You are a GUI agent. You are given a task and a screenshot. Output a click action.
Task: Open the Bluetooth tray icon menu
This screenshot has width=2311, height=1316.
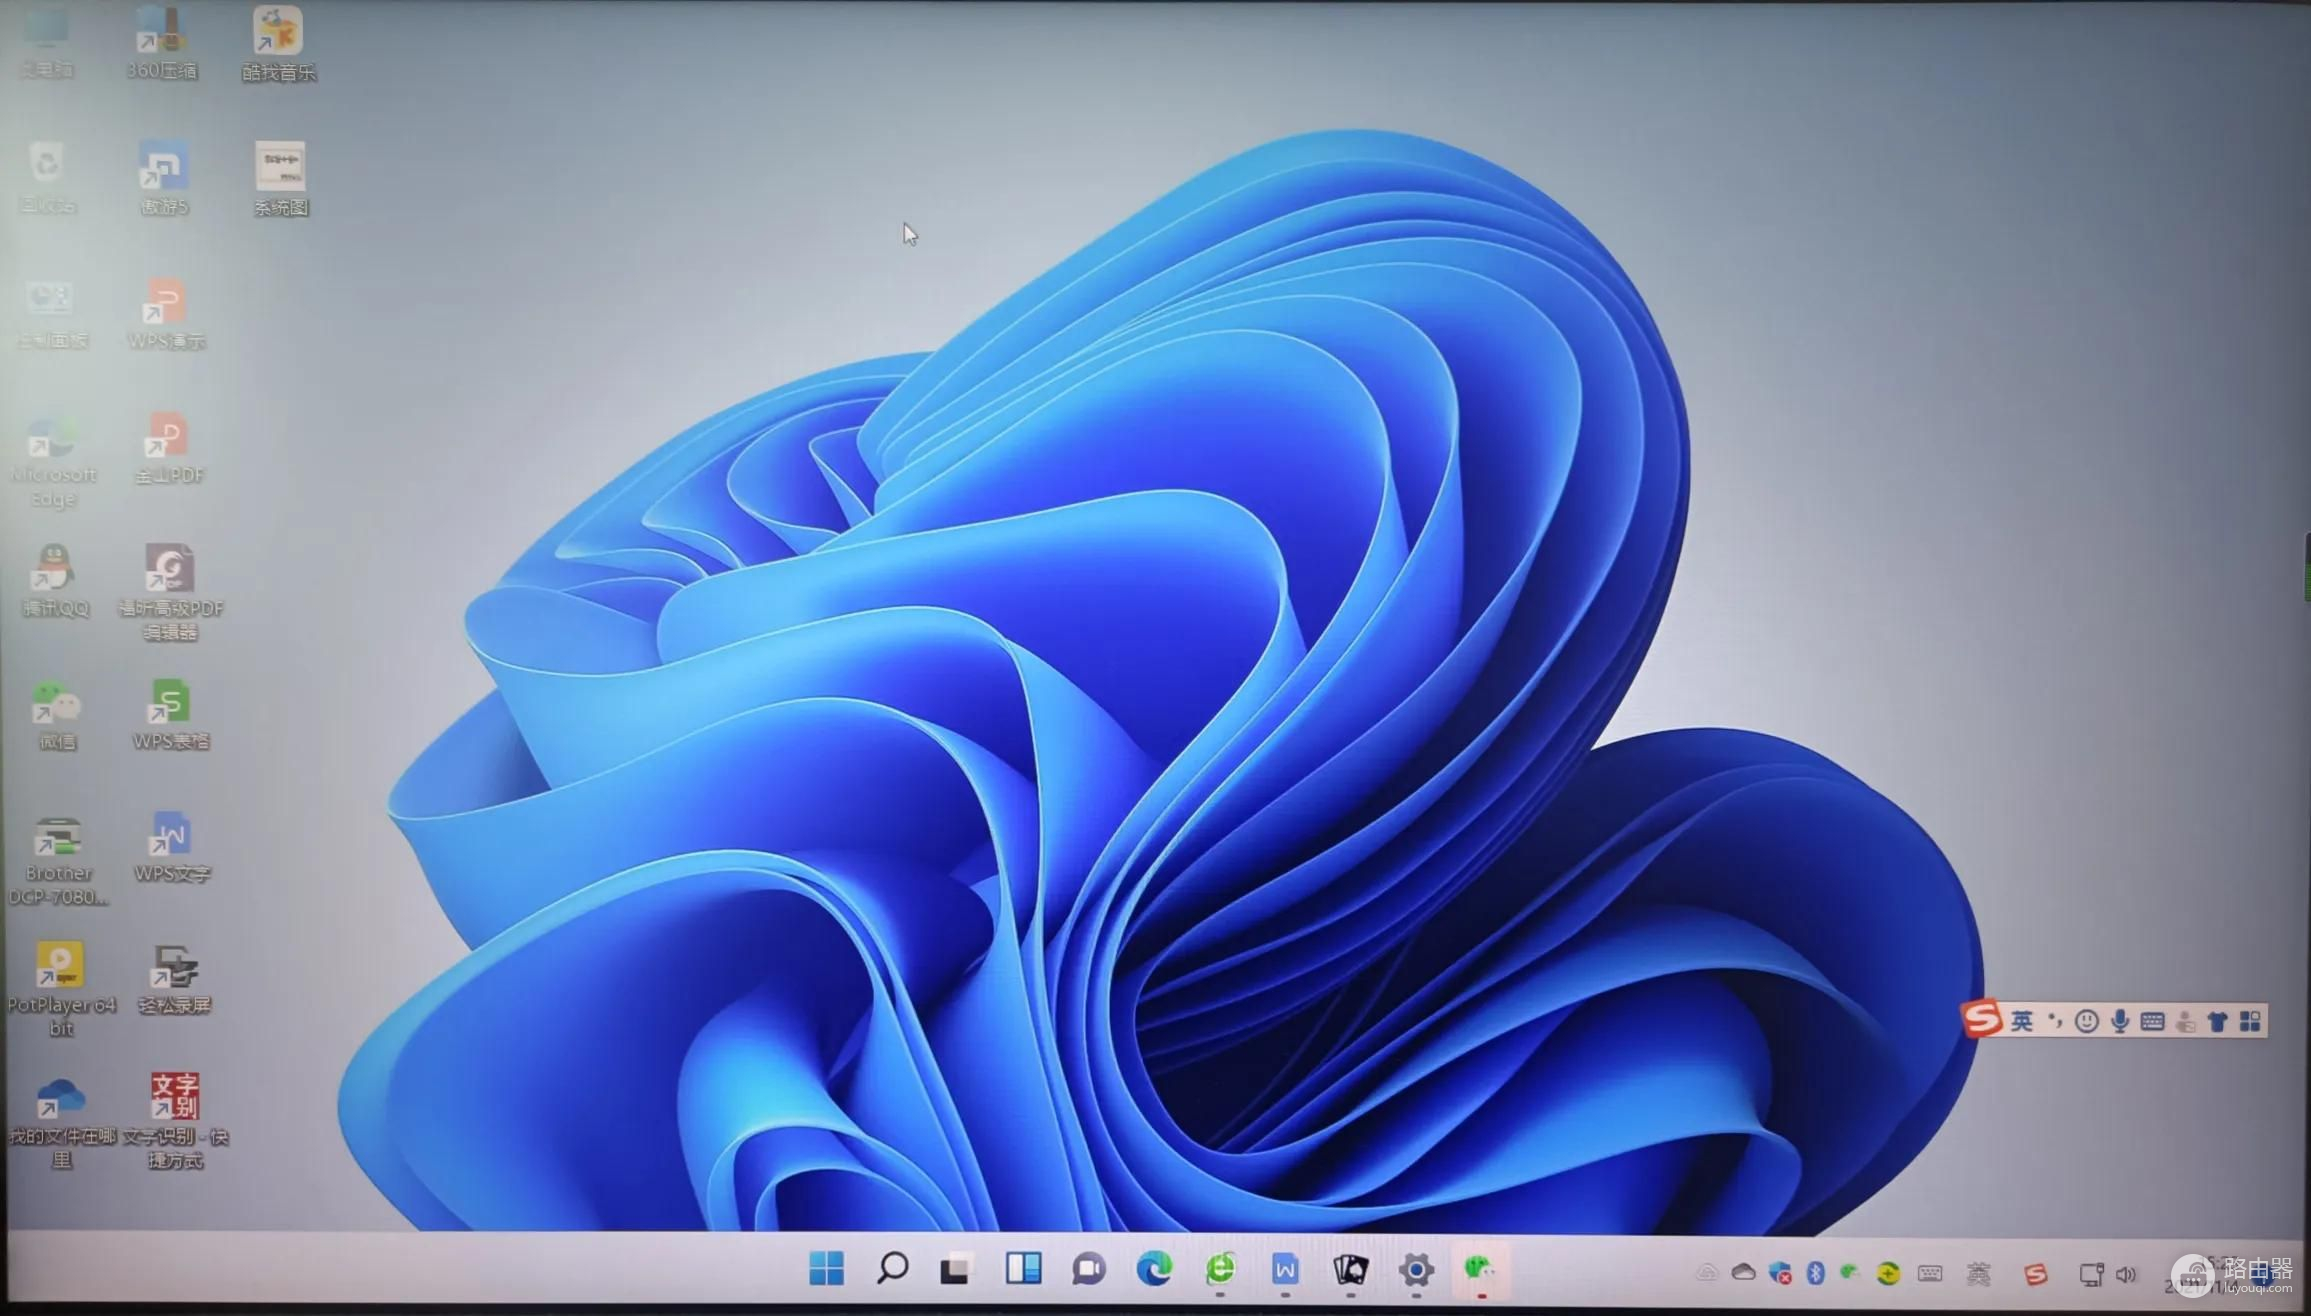[x=1816, y=1273]
